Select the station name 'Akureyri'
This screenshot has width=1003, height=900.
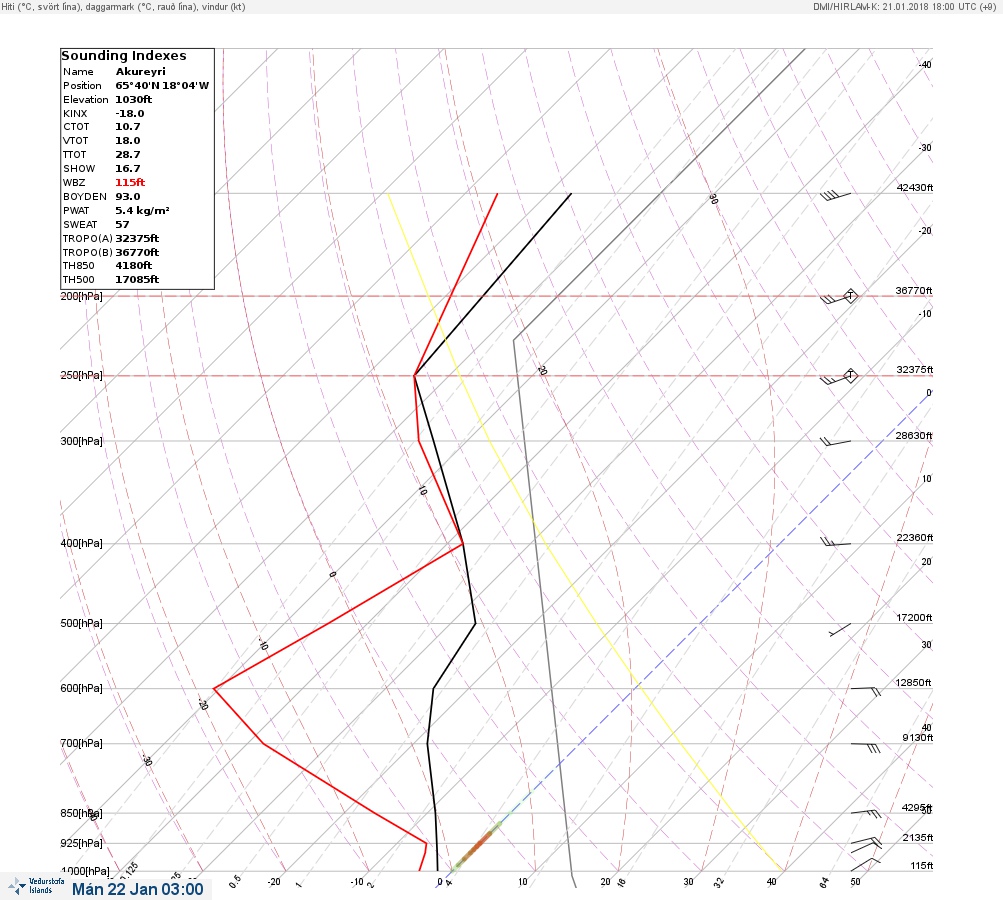[141, 72]
